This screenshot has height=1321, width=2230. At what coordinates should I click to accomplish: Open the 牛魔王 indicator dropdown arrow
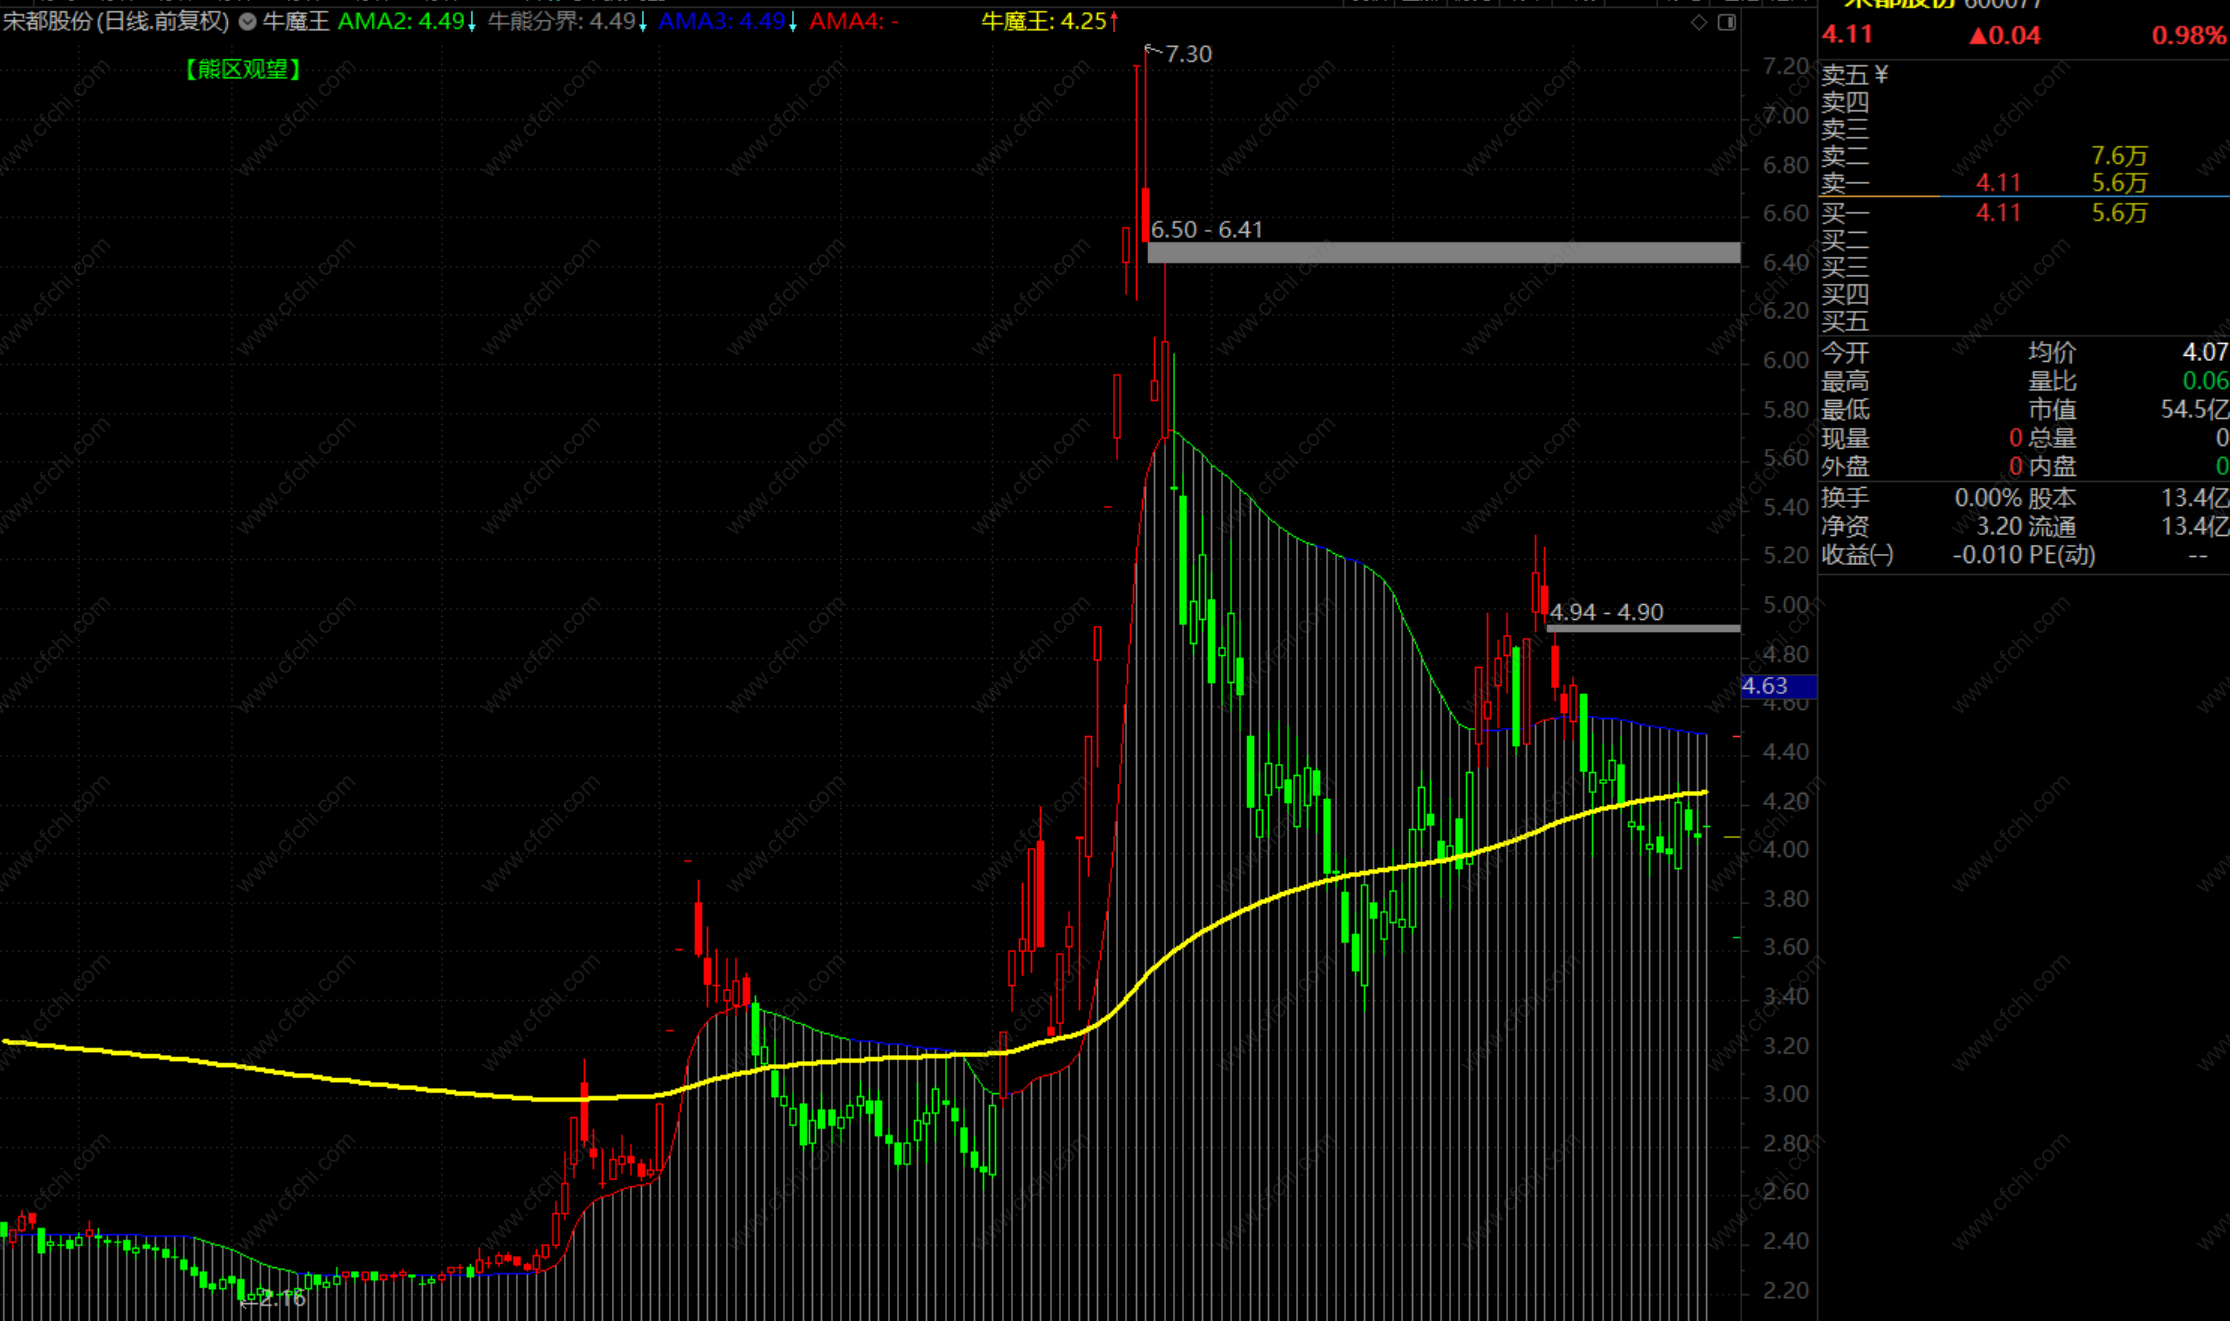247,21
